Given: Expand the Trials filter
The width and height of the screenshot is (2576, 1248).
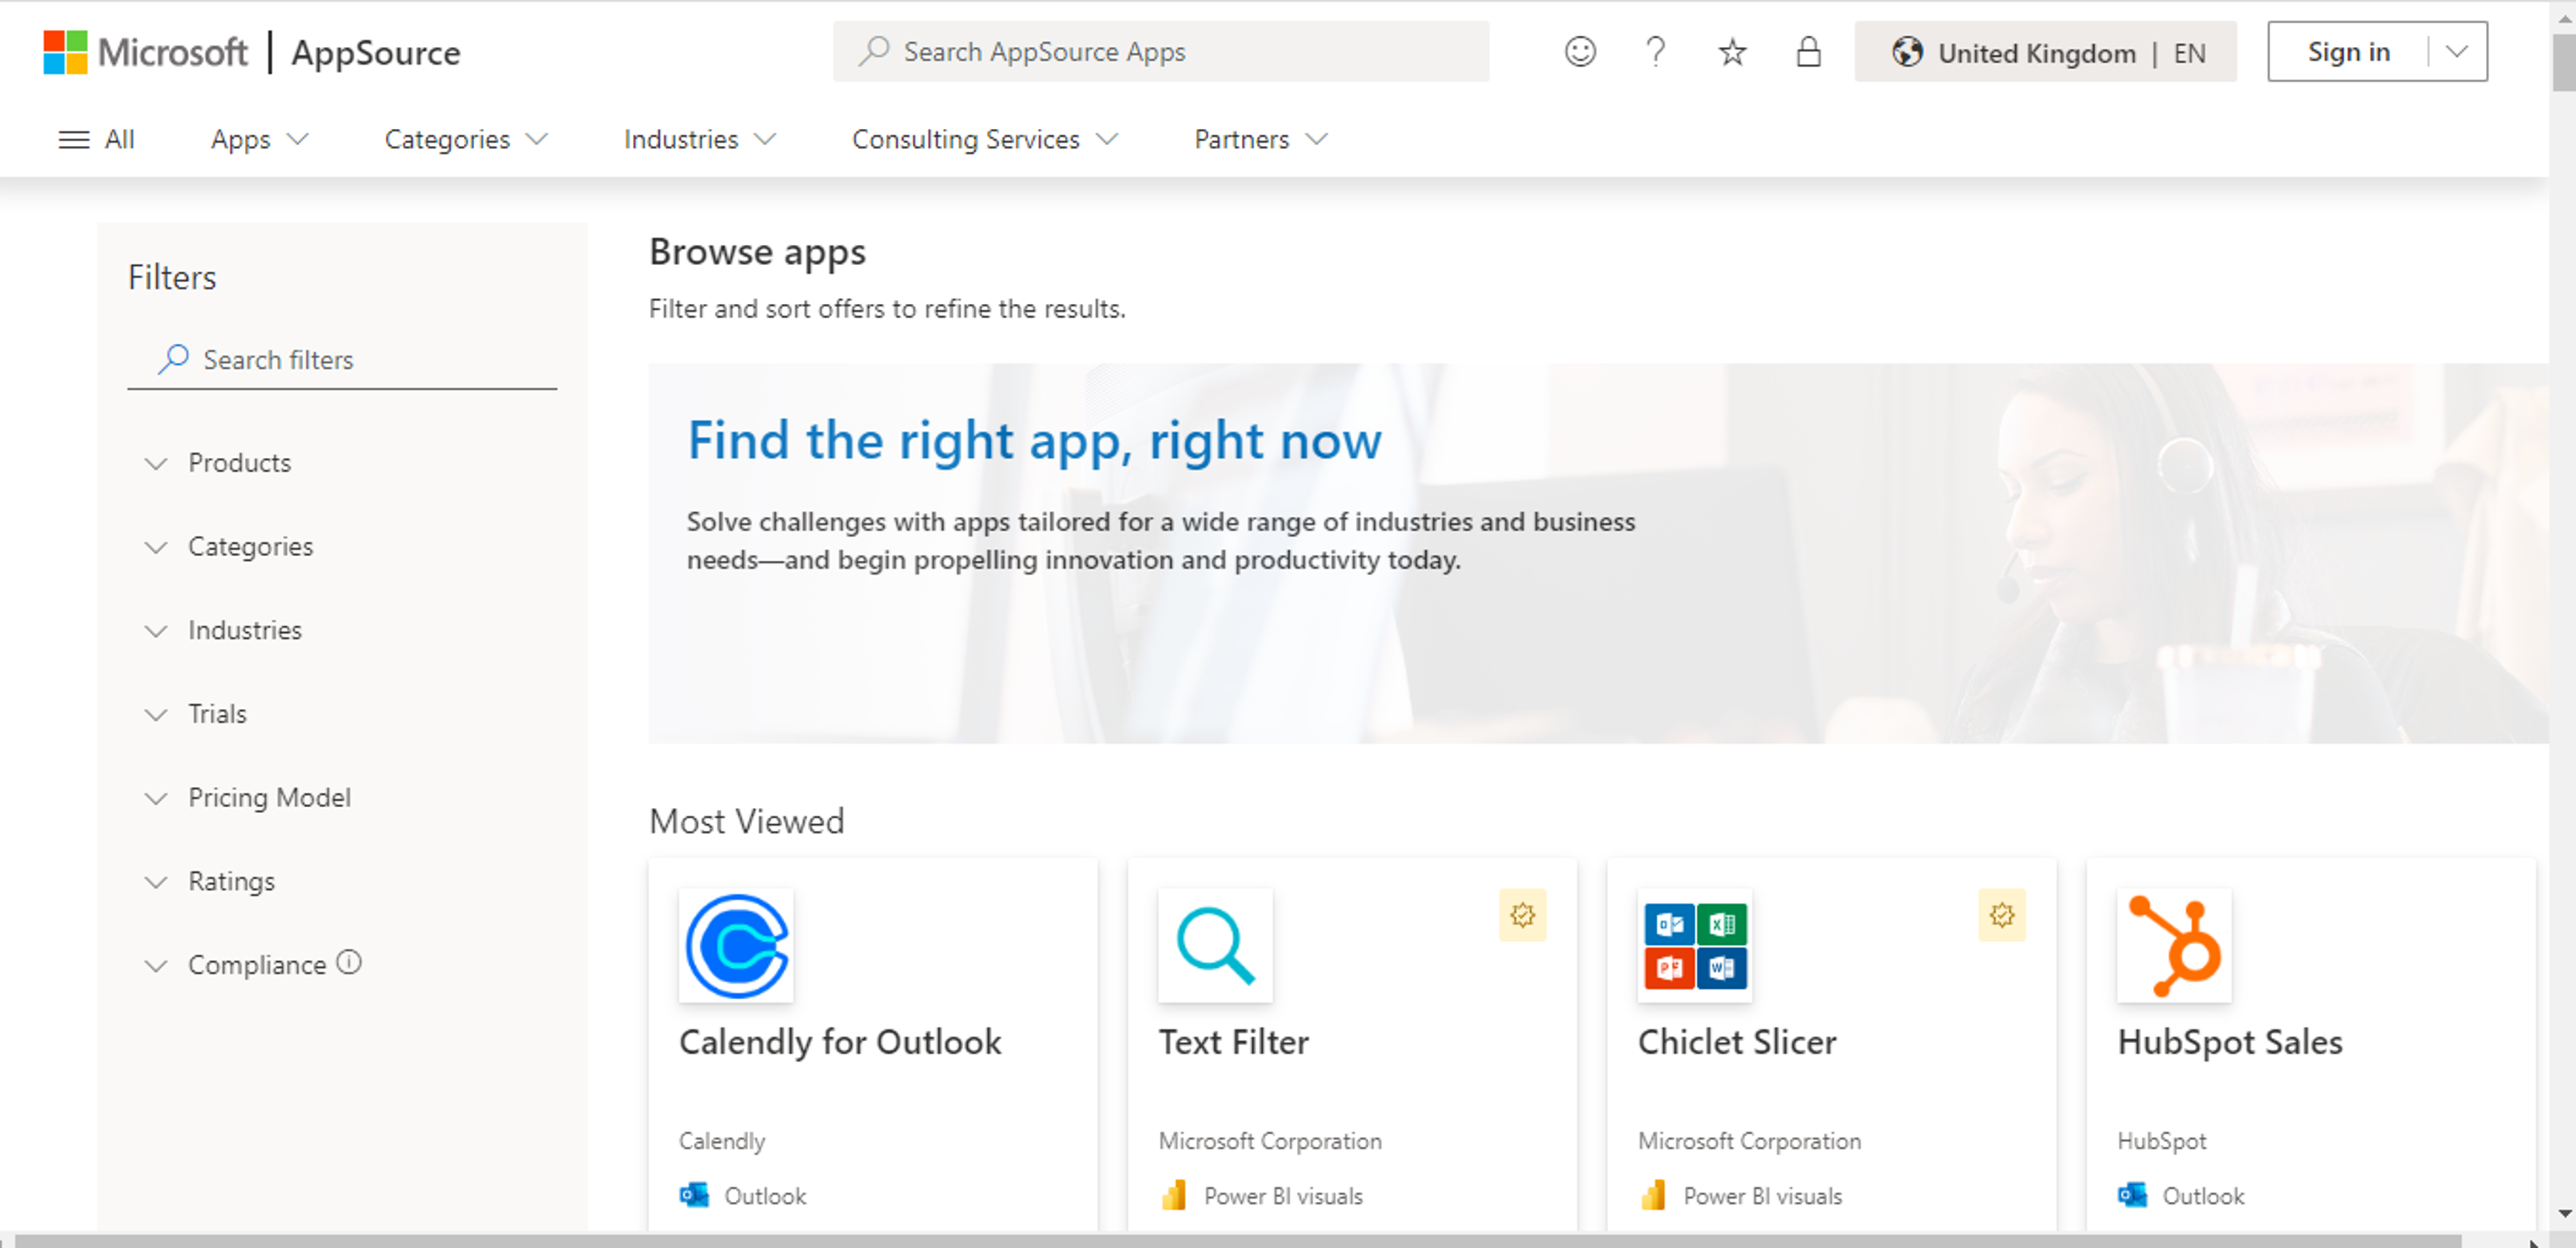Looking at the screenshot, I should click(196, 714).
